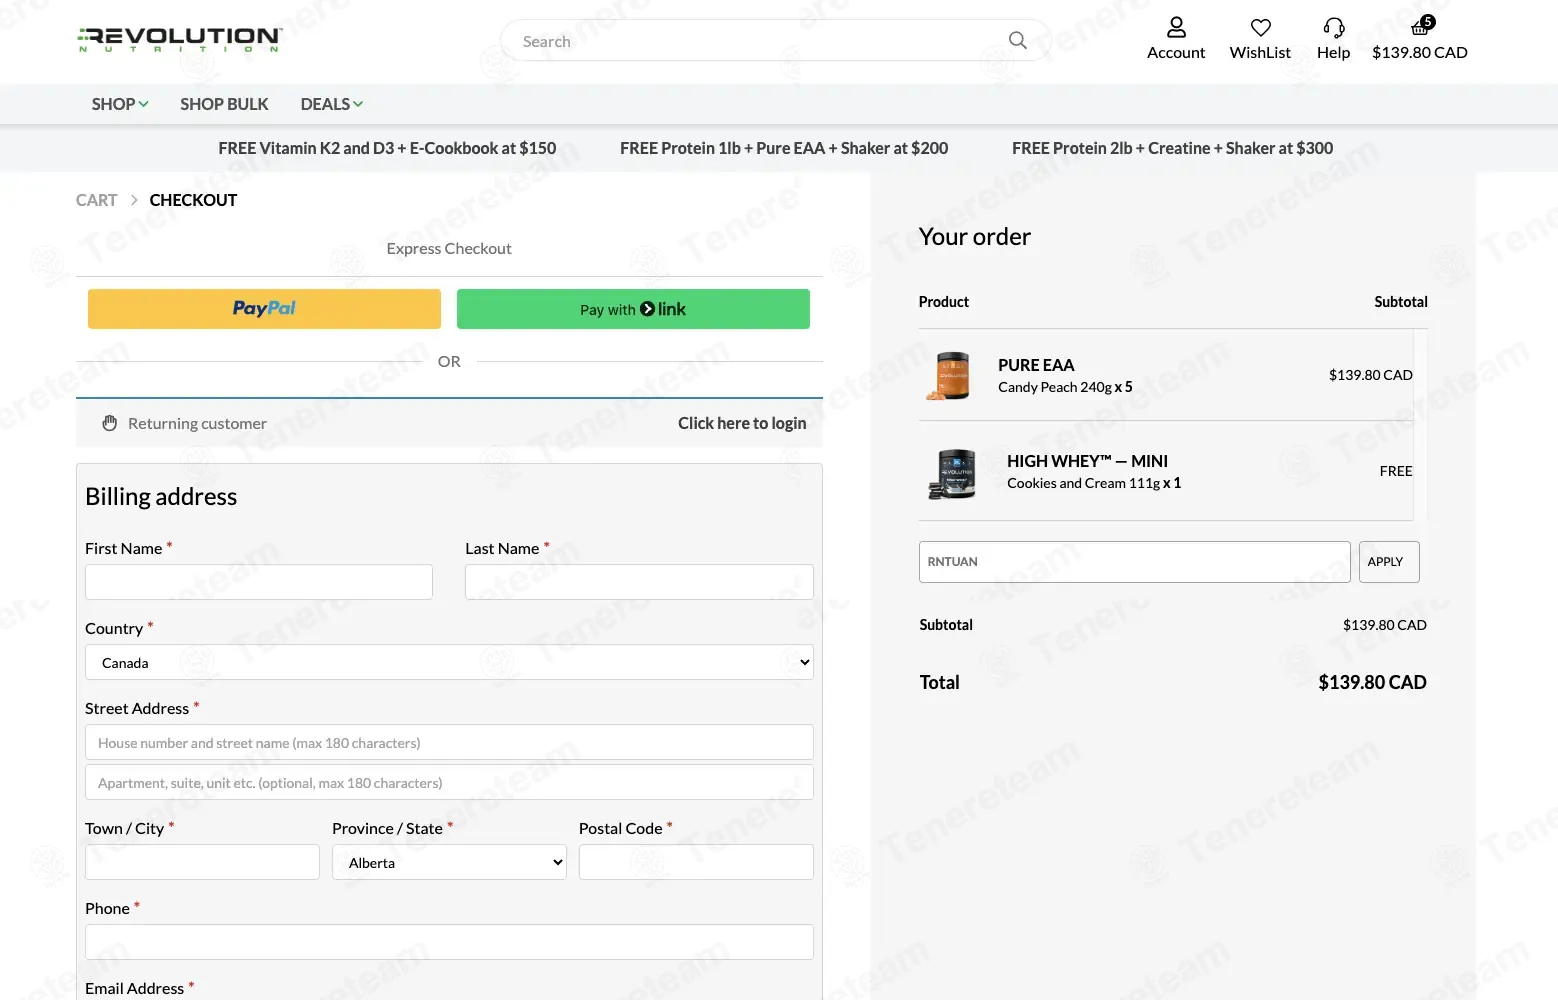This screenshot has width=1558, height=1000.
Task: Click the FREE Protein 2lb promo at $300
Action: [1172, 148]
